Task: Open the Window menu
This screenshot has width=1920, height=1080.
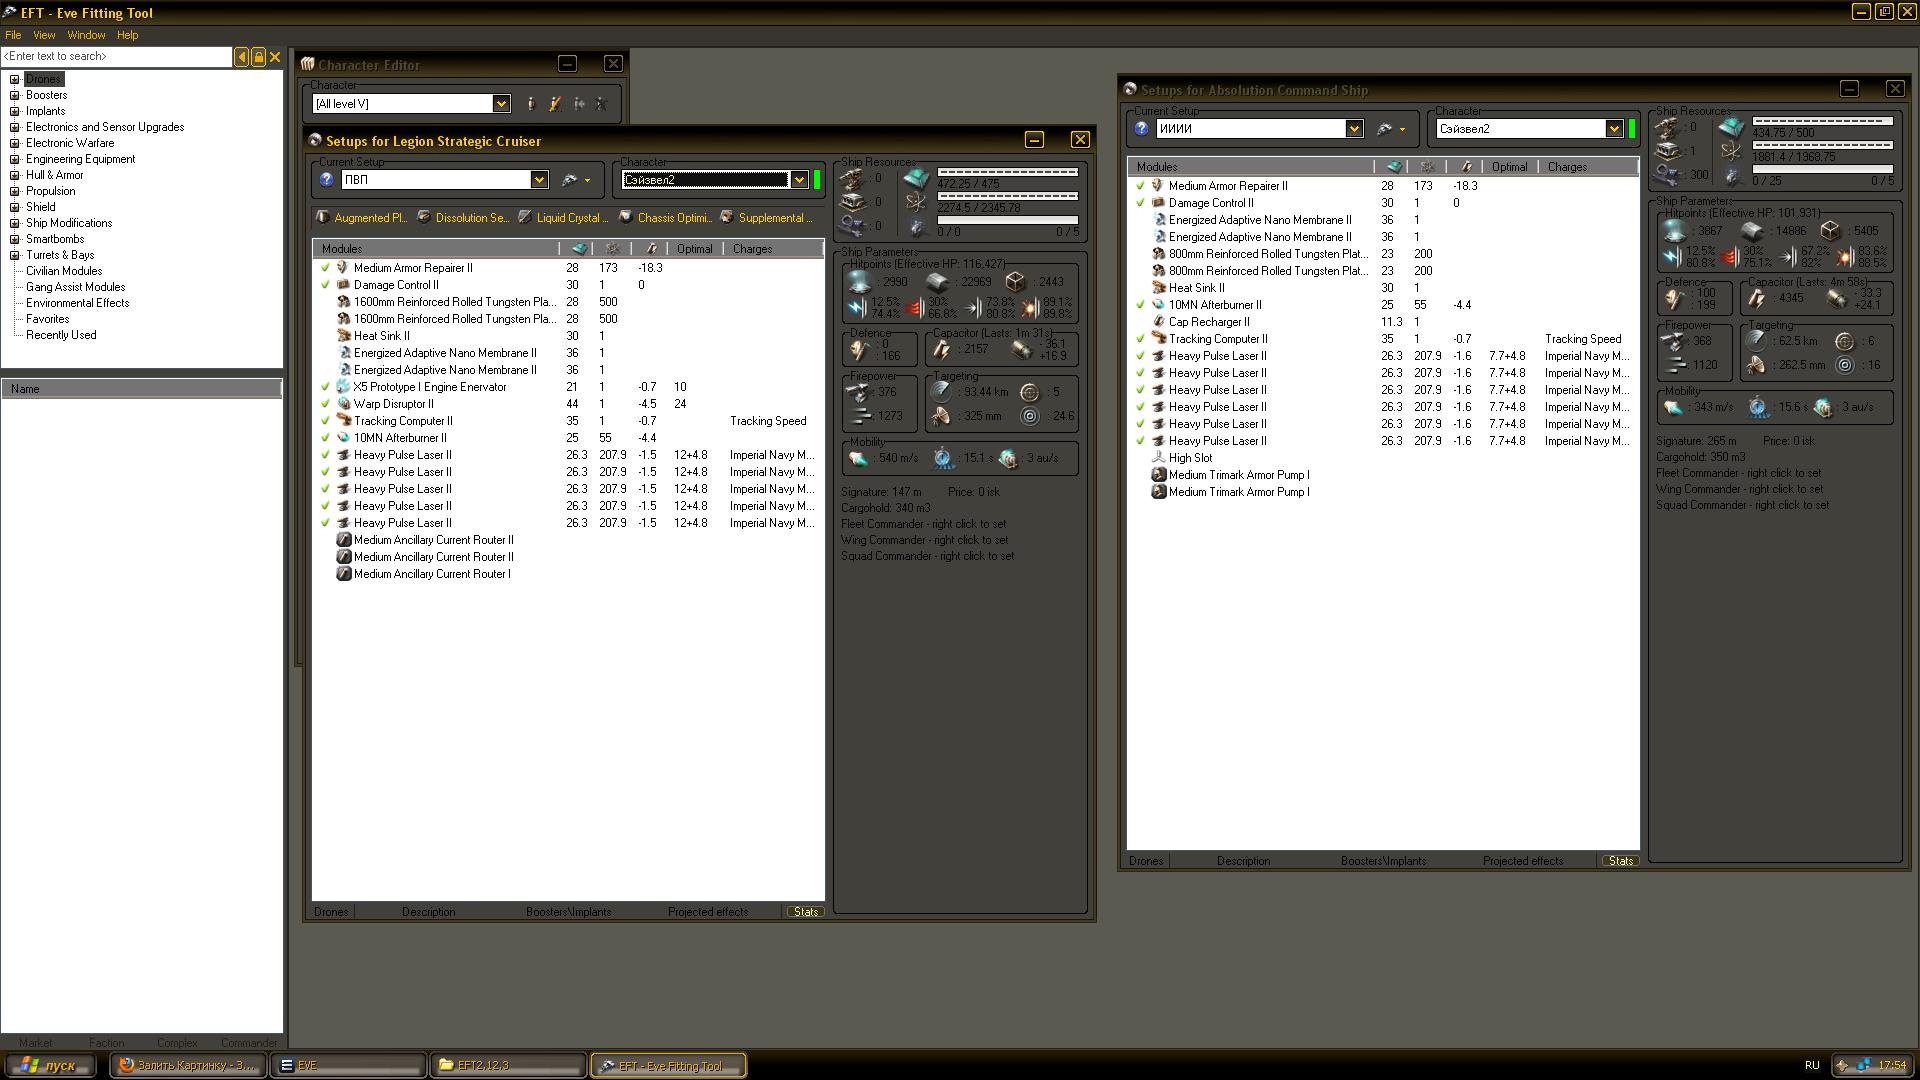Action: click(x=86, y=35)
